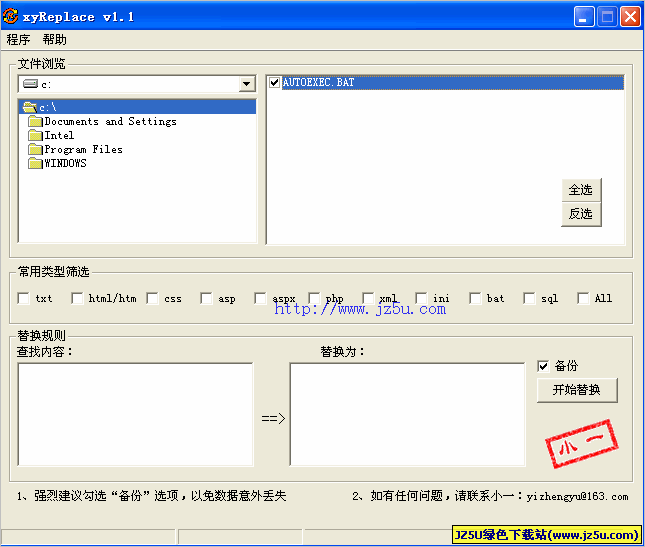Tick the sql filter checkbox
Viewport: 645px width, 547px height.
pyautogui.click(x=529, y=298)
